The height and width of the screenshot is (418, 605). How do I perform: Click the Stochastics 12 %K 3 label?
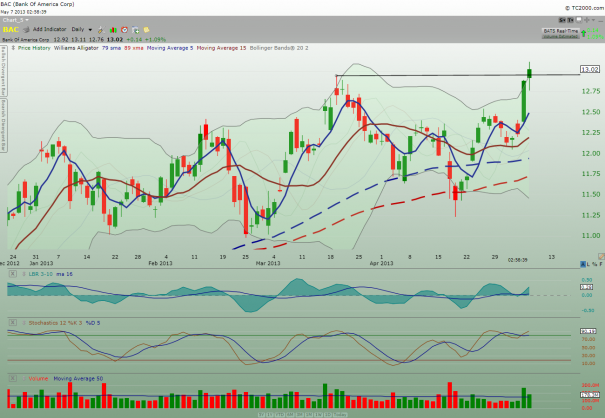[55, 323]
